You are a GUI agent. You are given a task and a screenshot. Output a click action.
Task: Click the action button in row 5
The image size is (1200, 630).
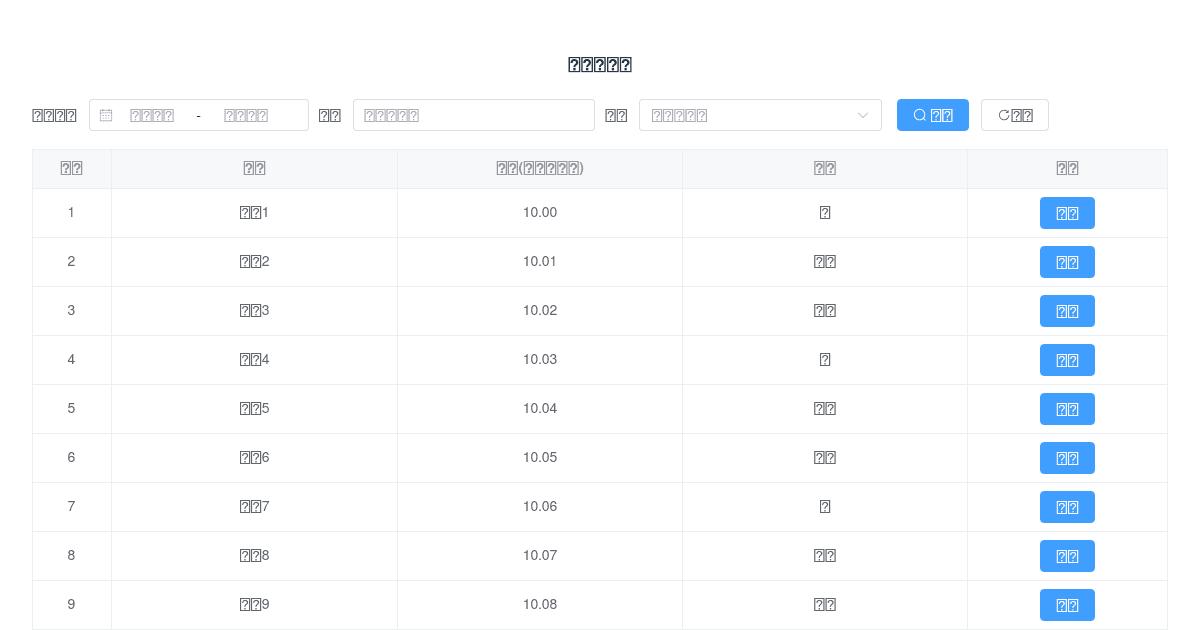1067,409
